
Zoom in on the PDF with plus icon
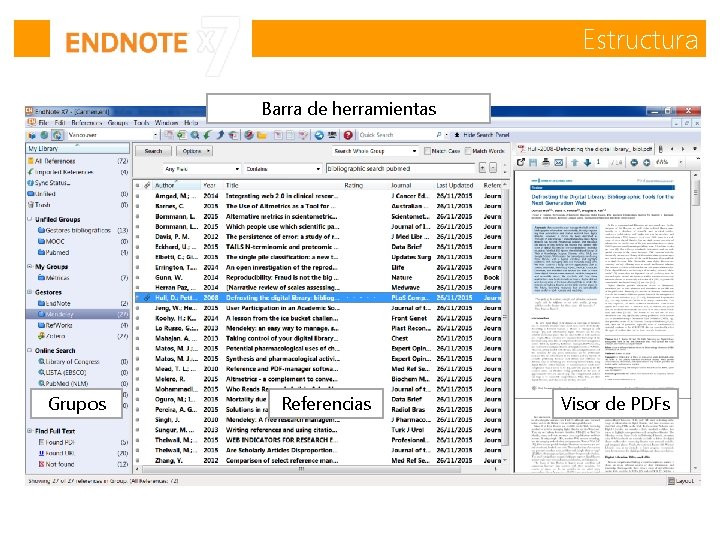pos(647,162)
